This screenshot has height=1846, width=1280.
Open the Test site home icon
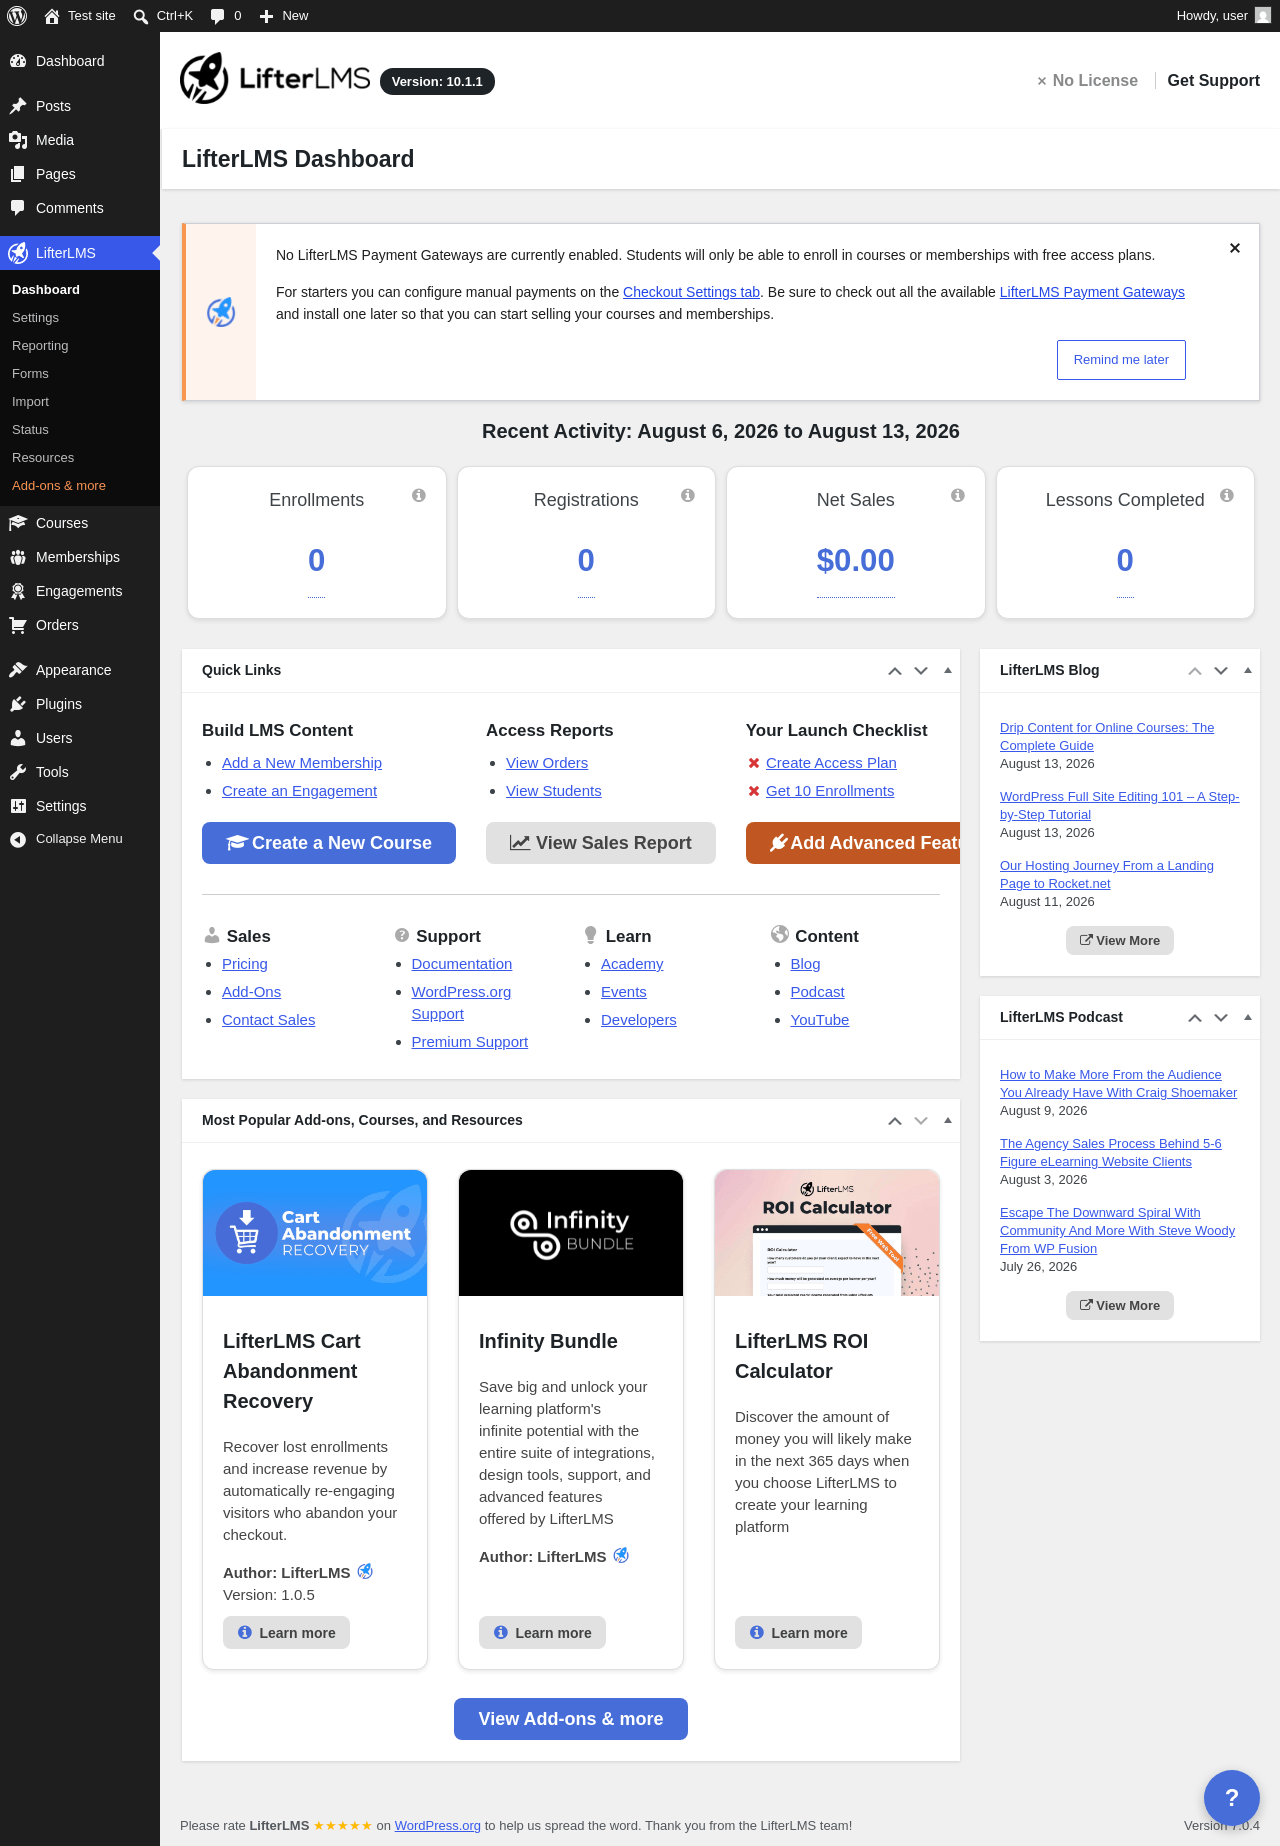(x=52, y=16)
